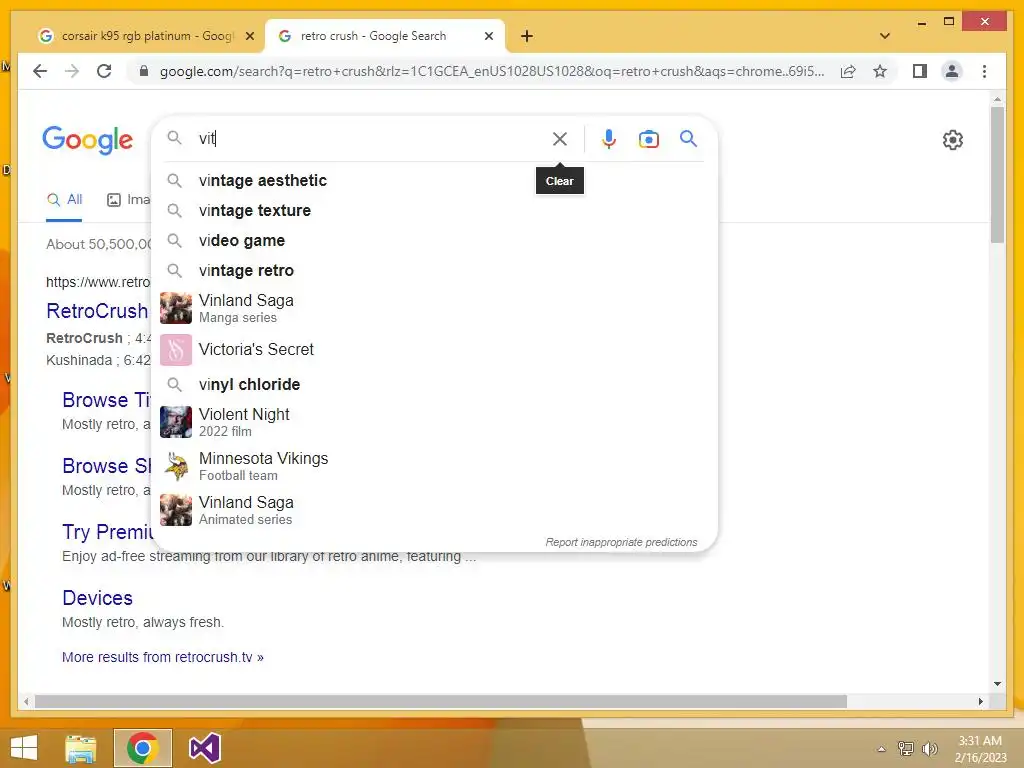The image size is (1024, 768).
Task: Go forward in Chrome
Action: click(72, 71)
